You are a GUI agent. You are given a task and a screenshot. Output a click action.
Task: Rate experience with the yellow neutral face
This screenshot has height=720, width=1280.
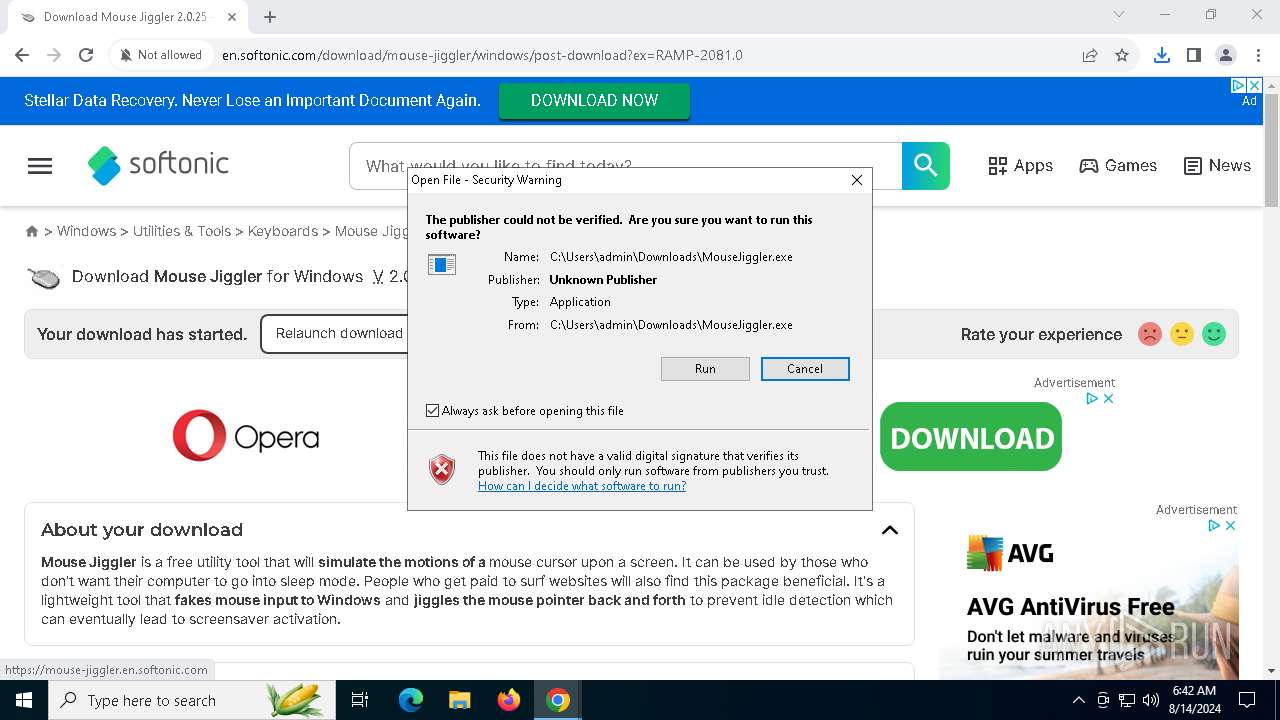(x=1182, y=334)
